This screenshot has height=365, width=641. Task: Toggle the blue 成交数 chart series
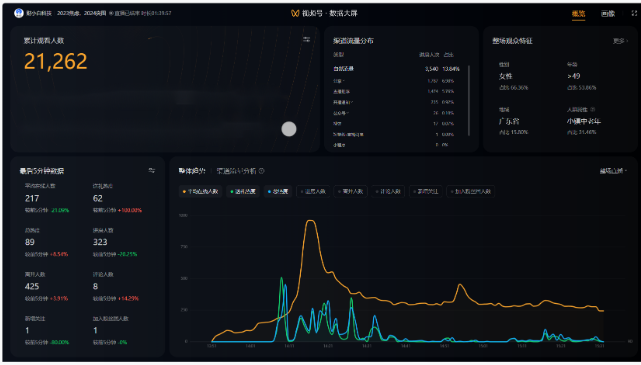click(278, 191)
